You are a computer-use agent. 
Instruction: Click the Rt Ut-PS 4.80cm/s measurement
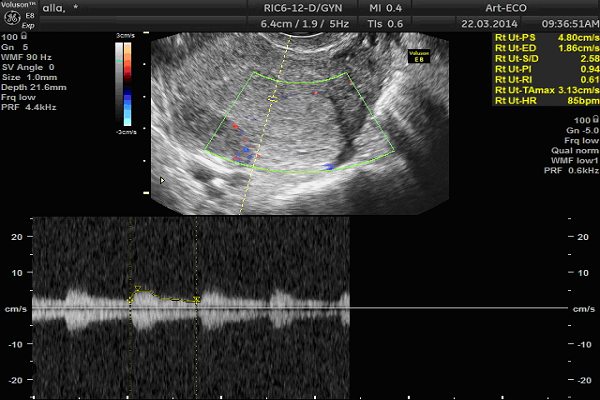coord(546,38)
